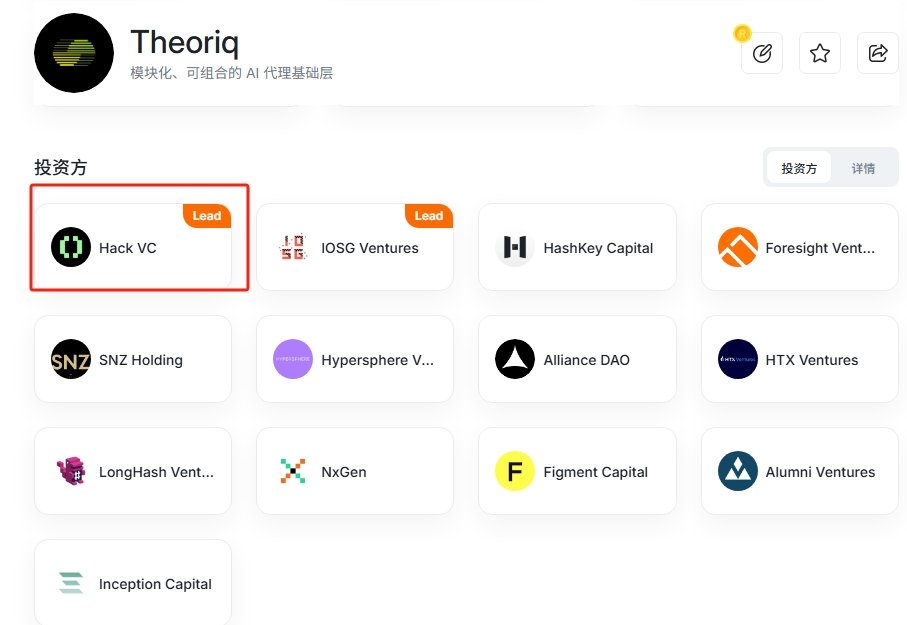Select the LongHash Ventures card
The width and height of the screenshot is (907, 625).
pos(133,471)
